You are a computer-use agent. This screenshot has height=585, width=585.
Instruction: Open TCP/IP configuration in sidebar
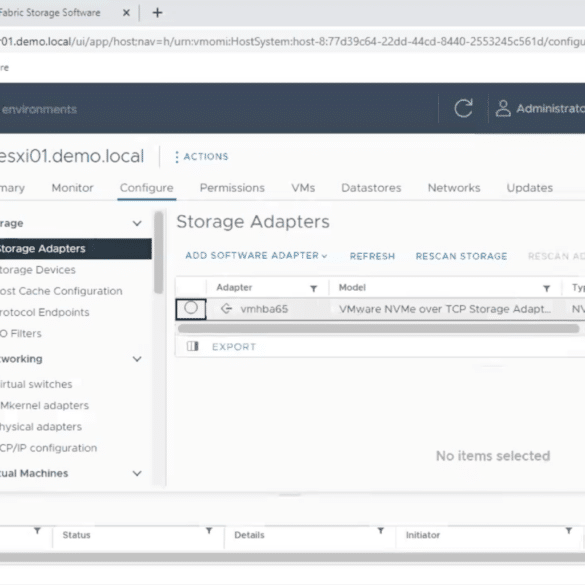coord(48,448)
